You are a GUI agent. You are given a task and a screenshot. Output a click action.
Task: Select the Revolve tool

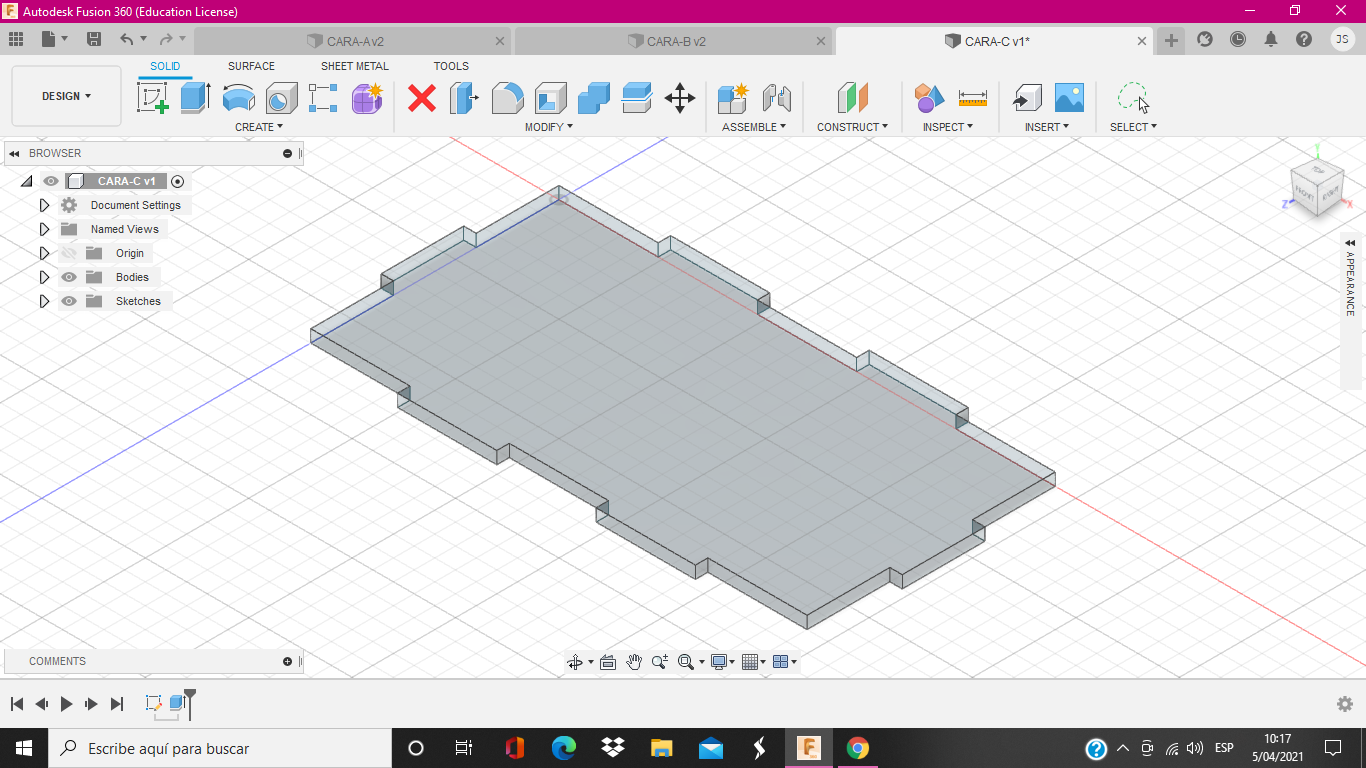point(238,98)
